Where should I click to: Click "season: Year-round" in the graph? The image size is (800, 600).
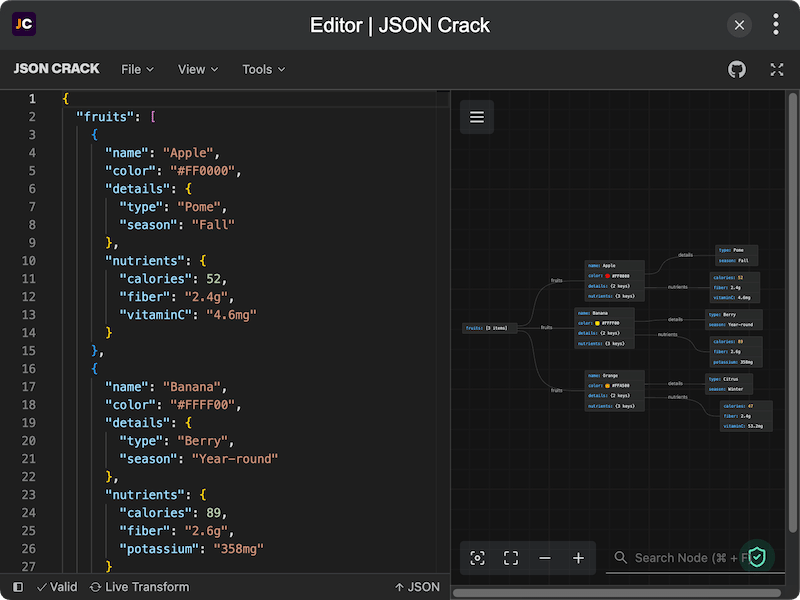[x=734, y=324]
